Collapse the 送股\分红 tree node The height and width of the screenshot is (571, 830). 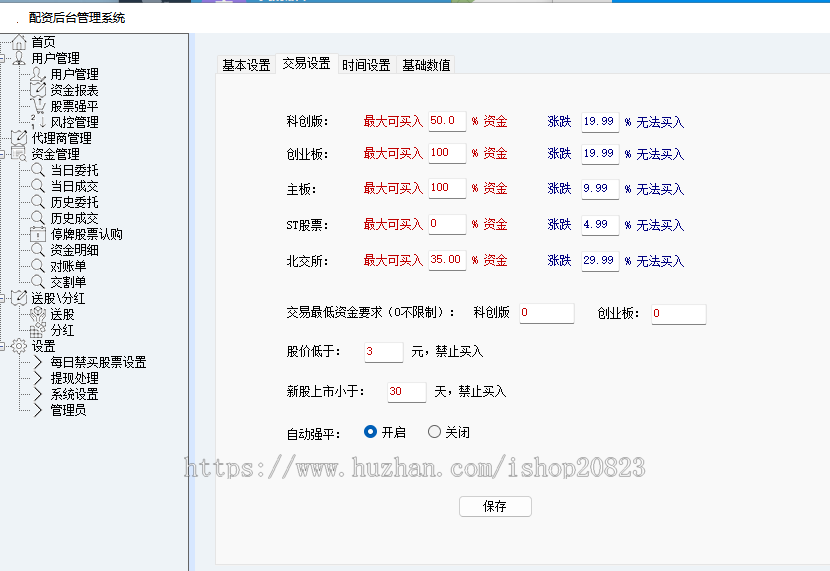point(2,298)
